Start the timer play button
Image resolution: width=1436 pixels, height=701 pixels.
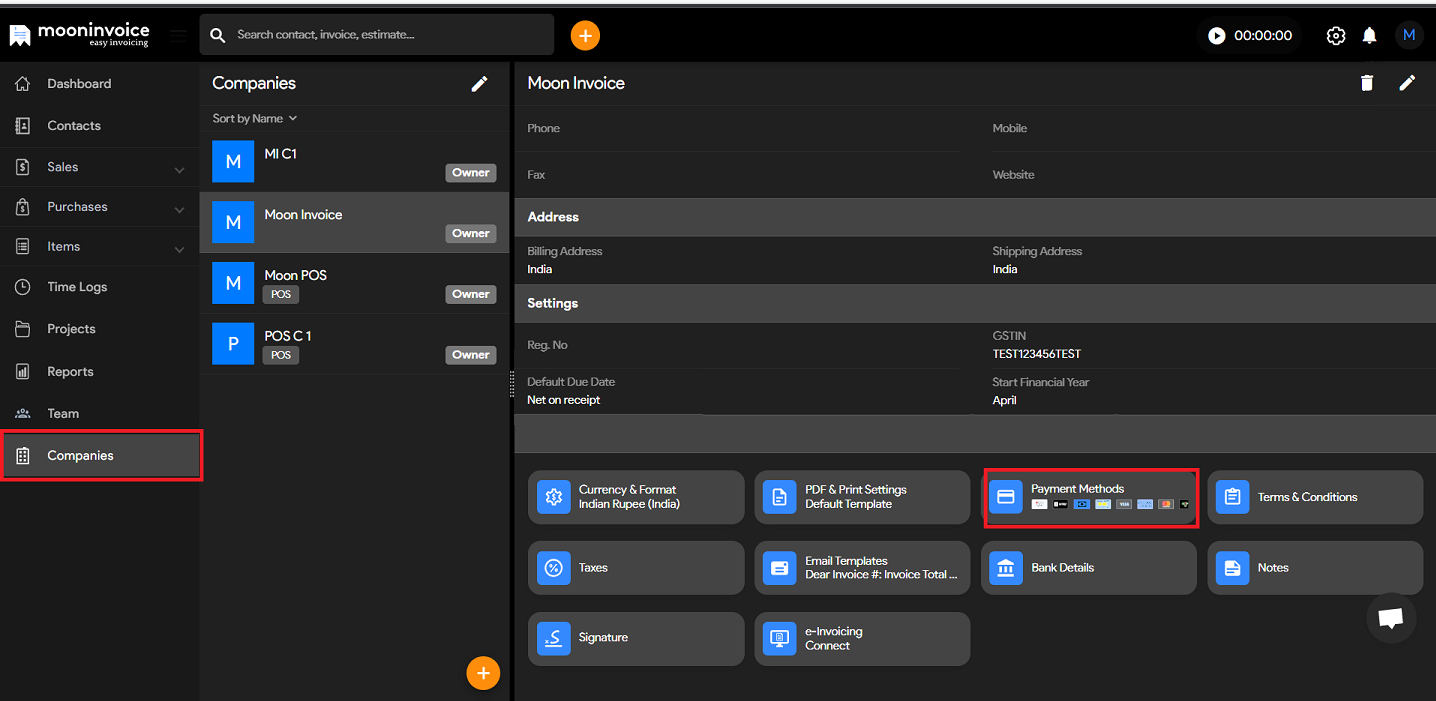tap(1217, 35)
